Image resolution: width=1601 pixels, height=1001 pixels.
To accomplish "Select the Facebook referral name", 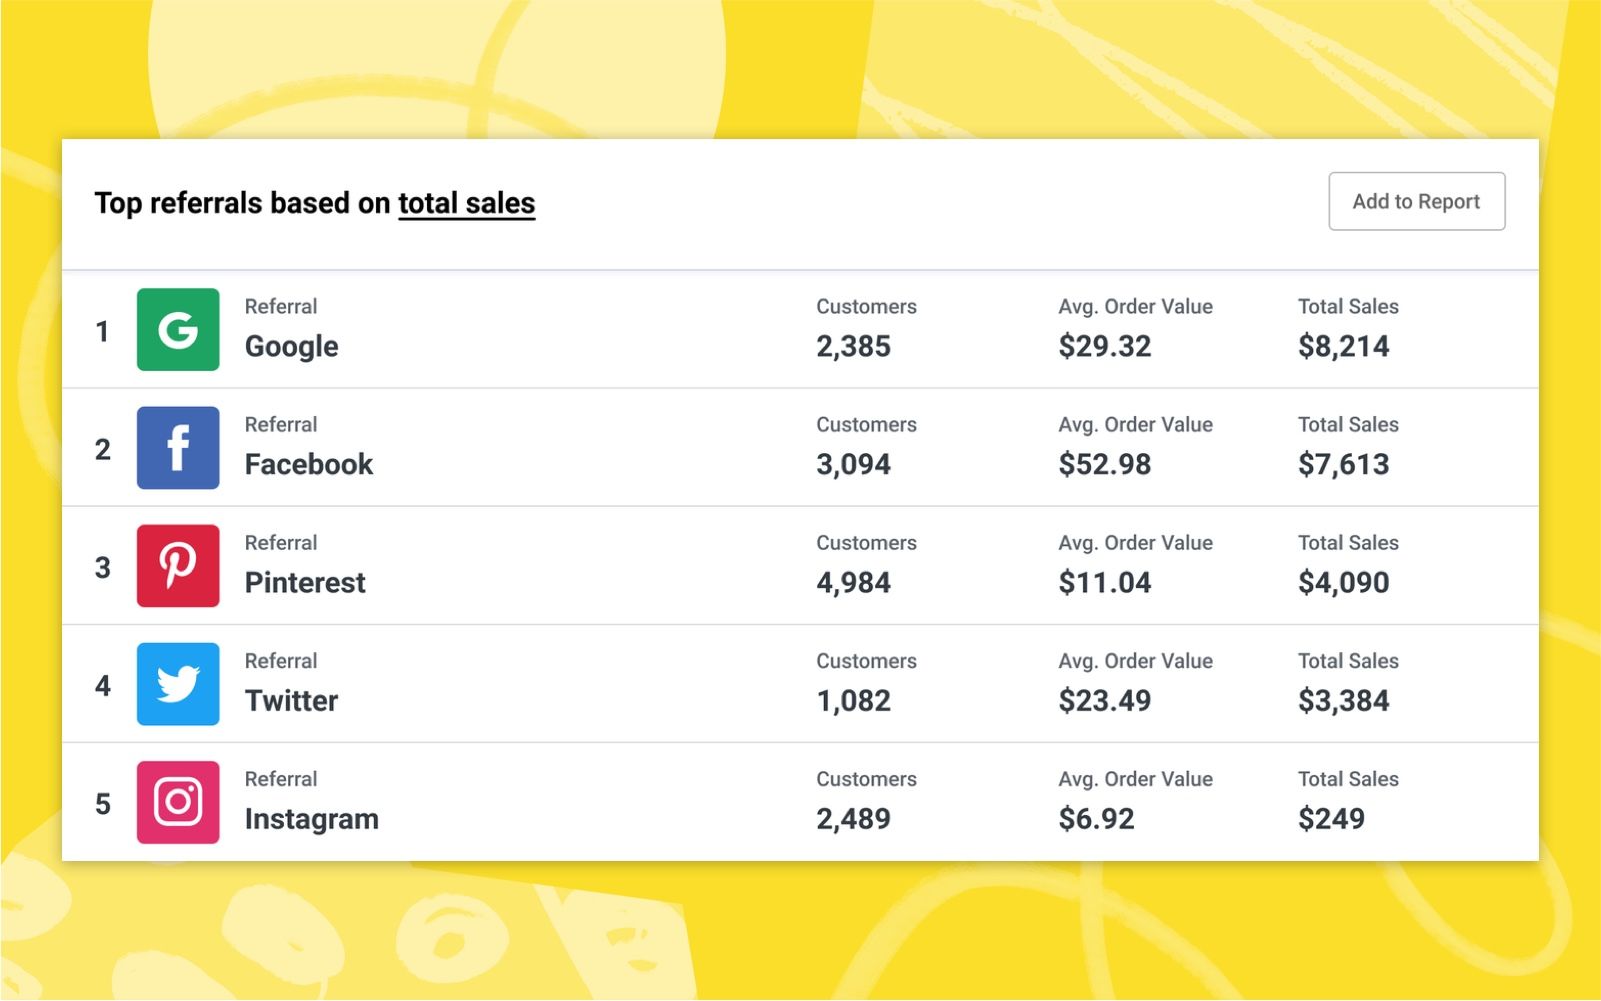I will (x=308, y=464).
